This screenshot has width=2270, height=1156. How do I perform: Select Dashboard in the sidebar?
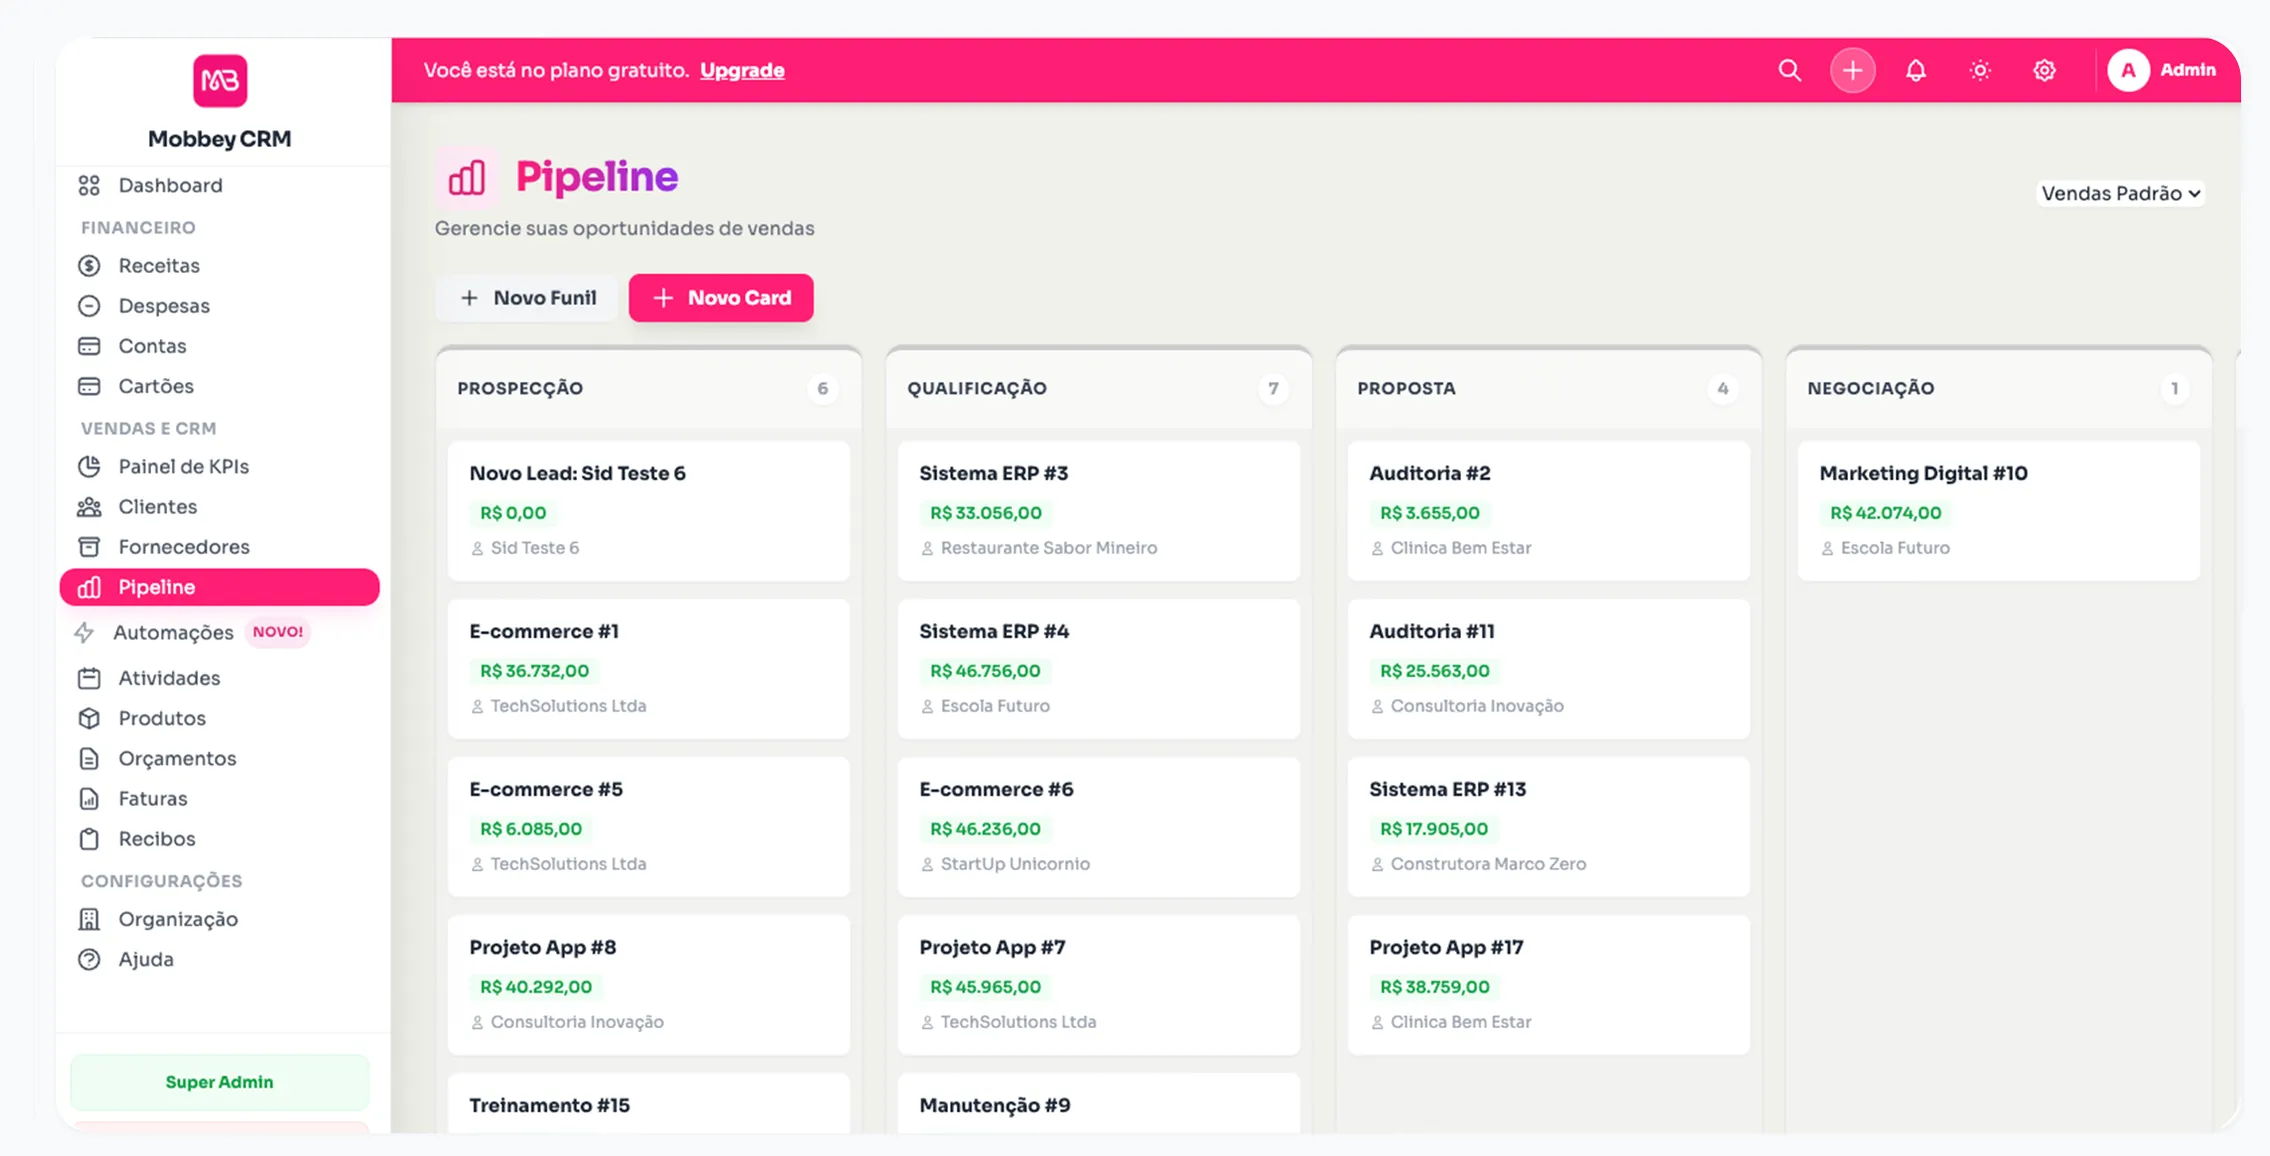(170, 185)
